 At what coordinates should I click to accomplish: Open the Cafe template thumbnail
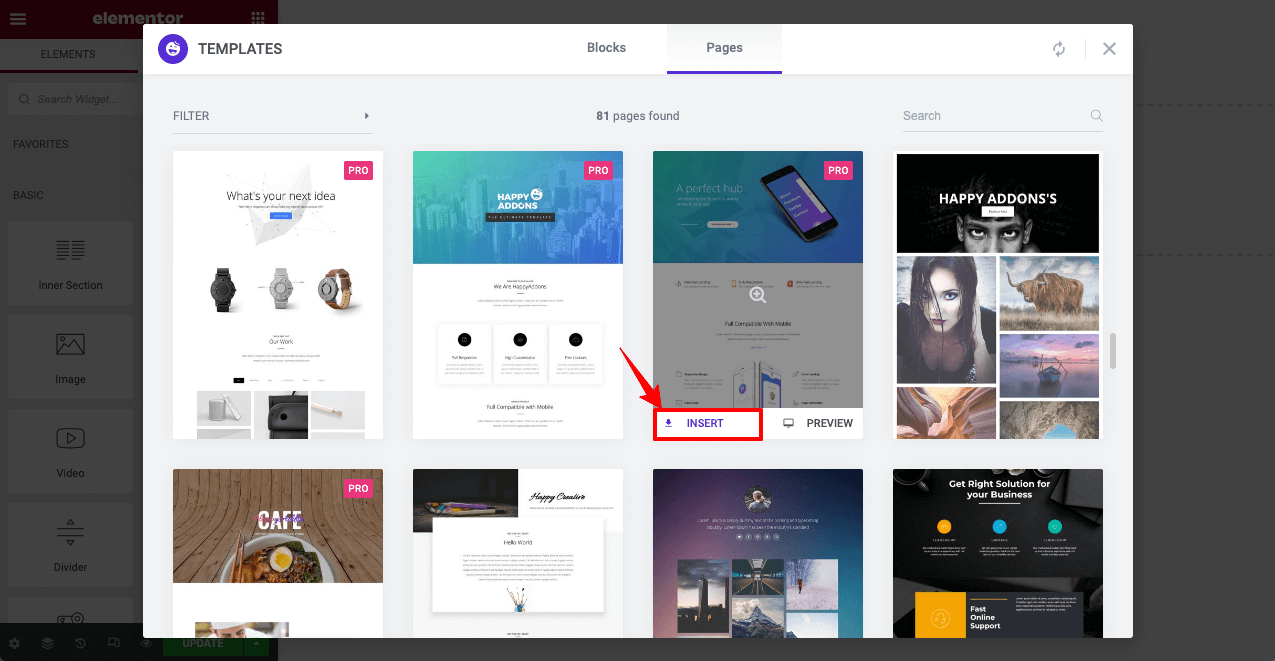tap(278, 553)
